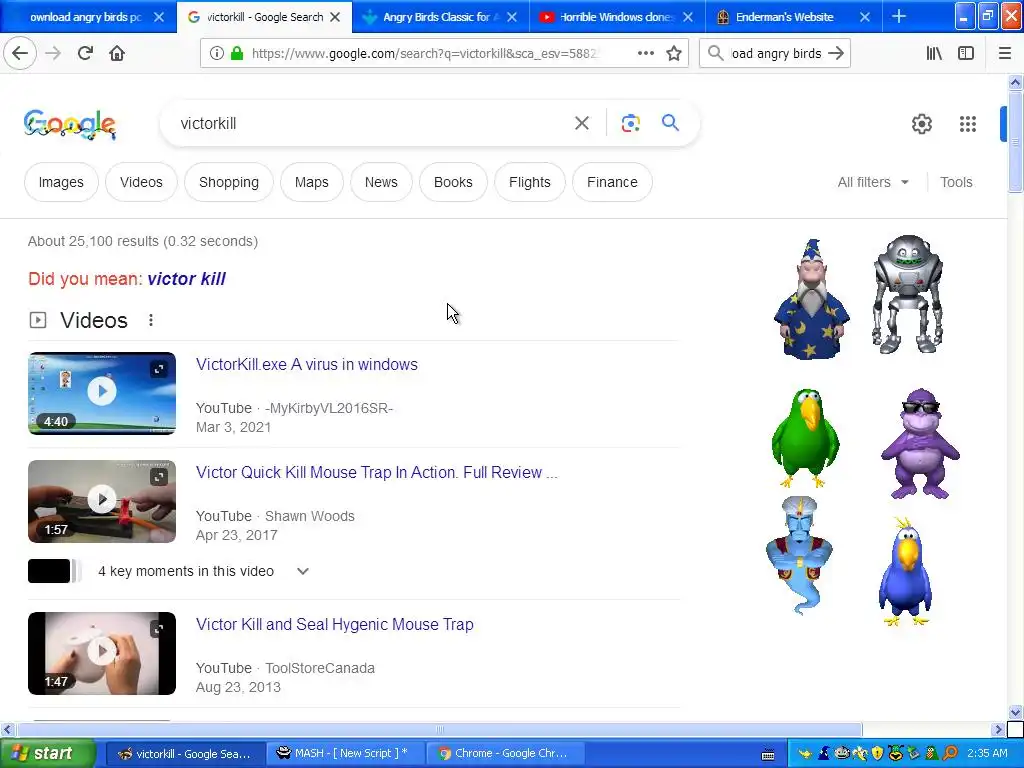Open the search Tools options
This screenshot has width=1024, height=768.
(956, 182)
